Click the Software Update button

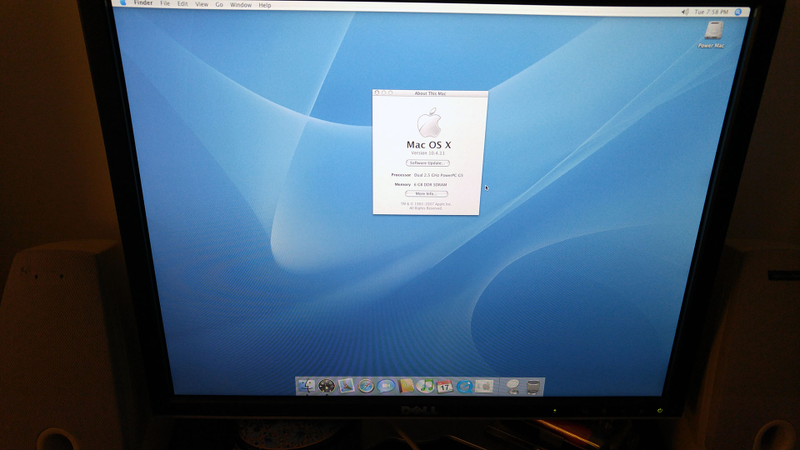click(x=428, y=163)
